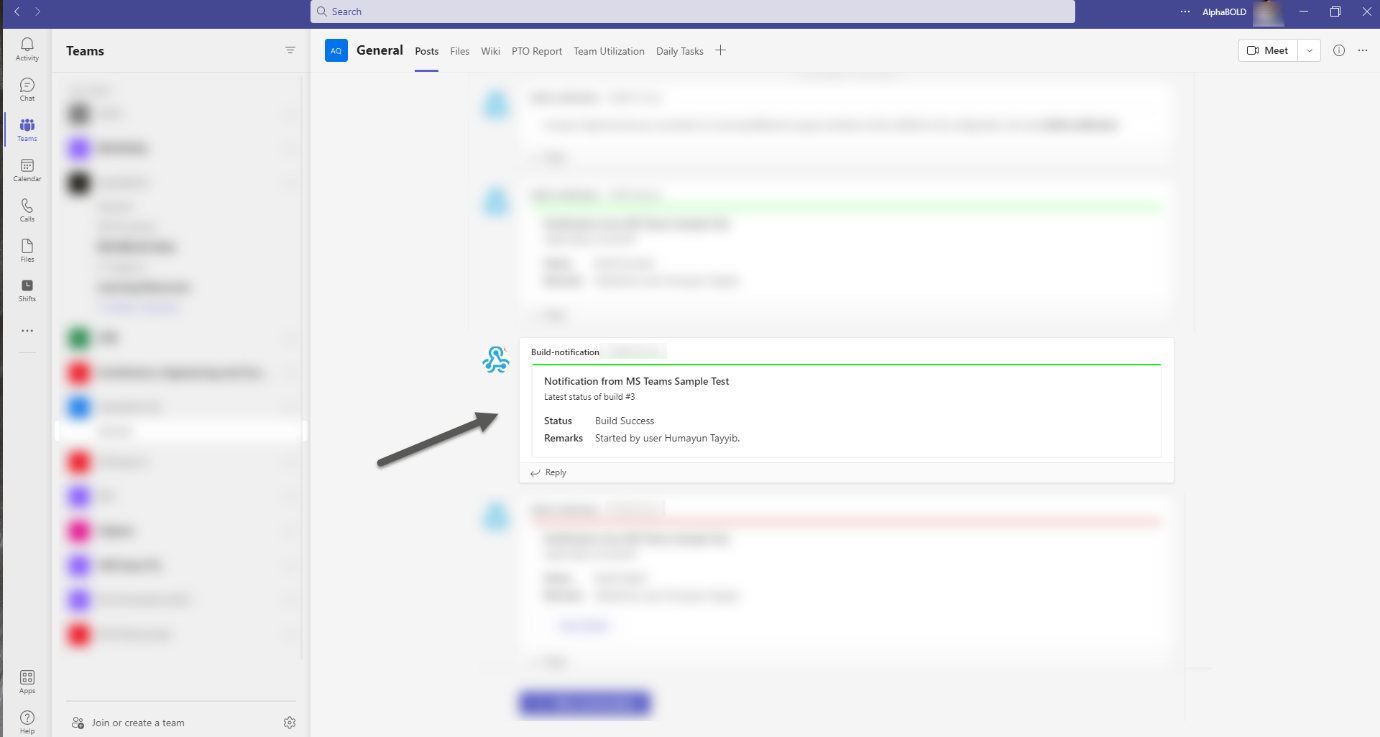The height and width of the screenshot is (737, 1380).
Task: Expand the Meet button dropdown arrow
Action: click(1308, 49)
